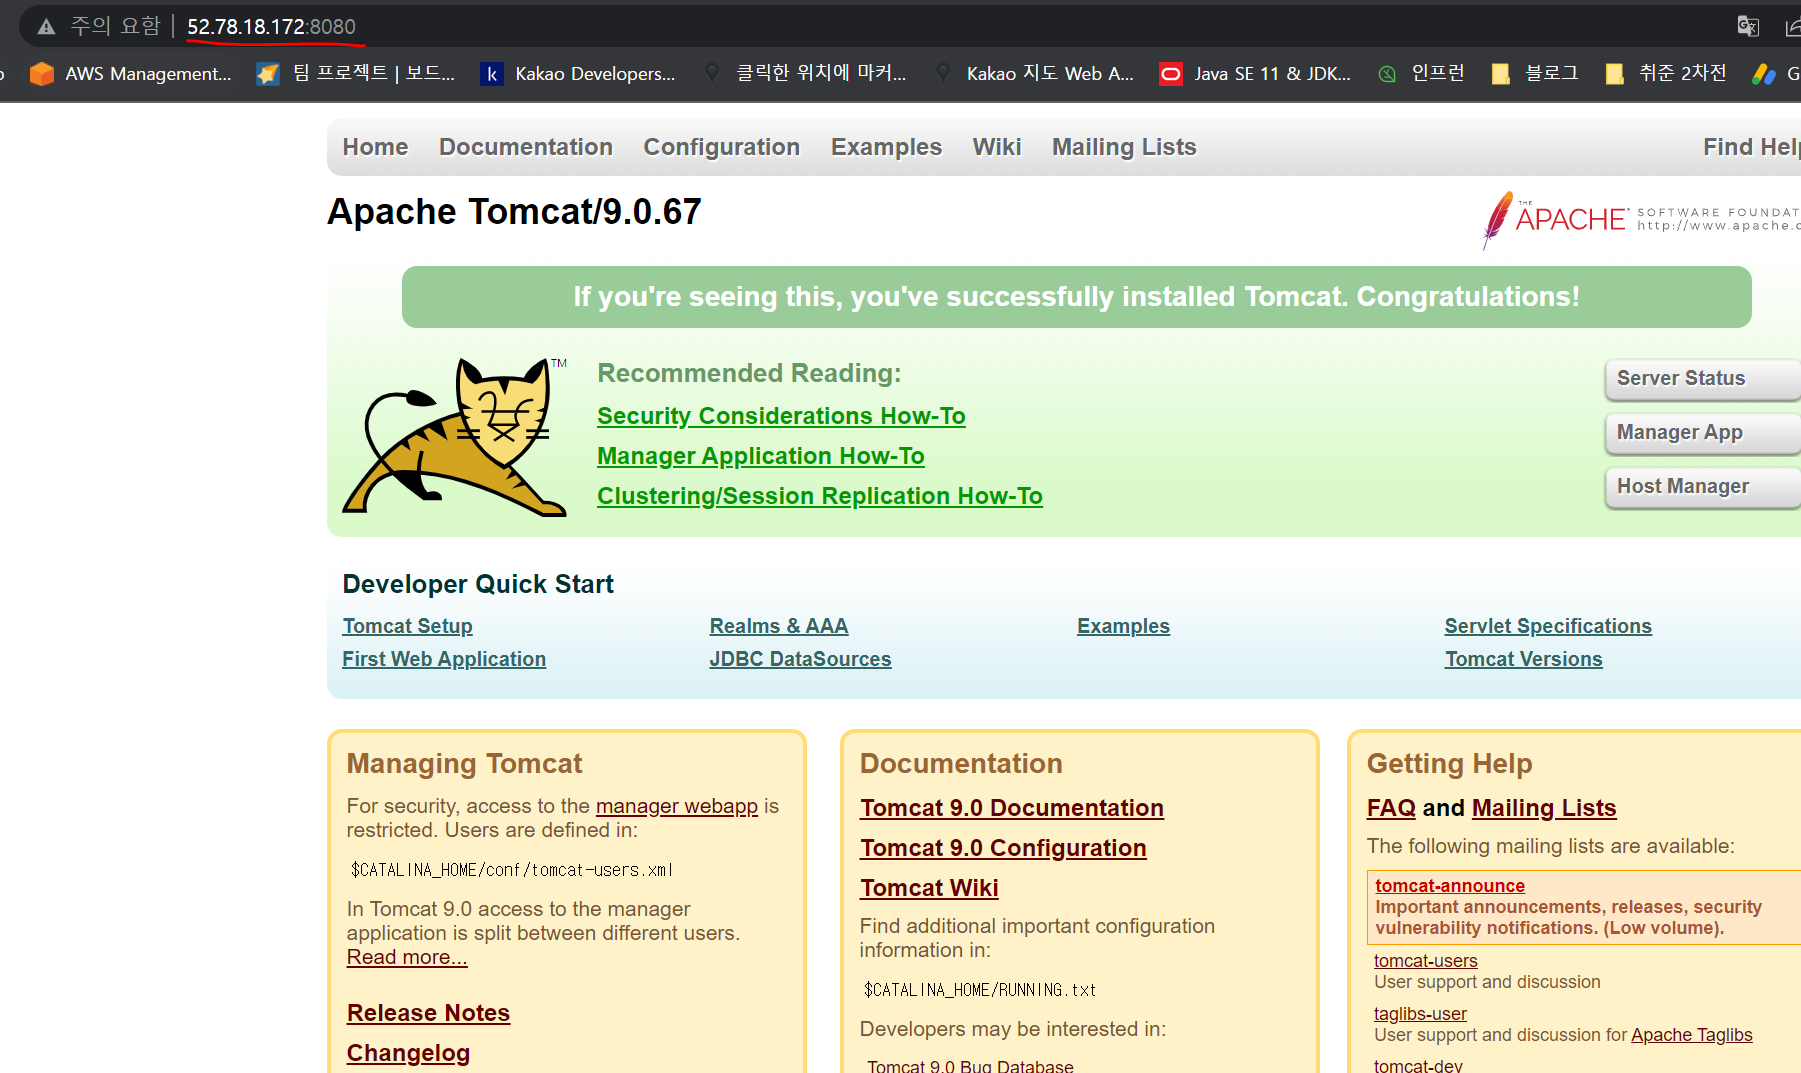
Task: Click the address bar URL 52.78.18.172:8080
Action: 271,27
